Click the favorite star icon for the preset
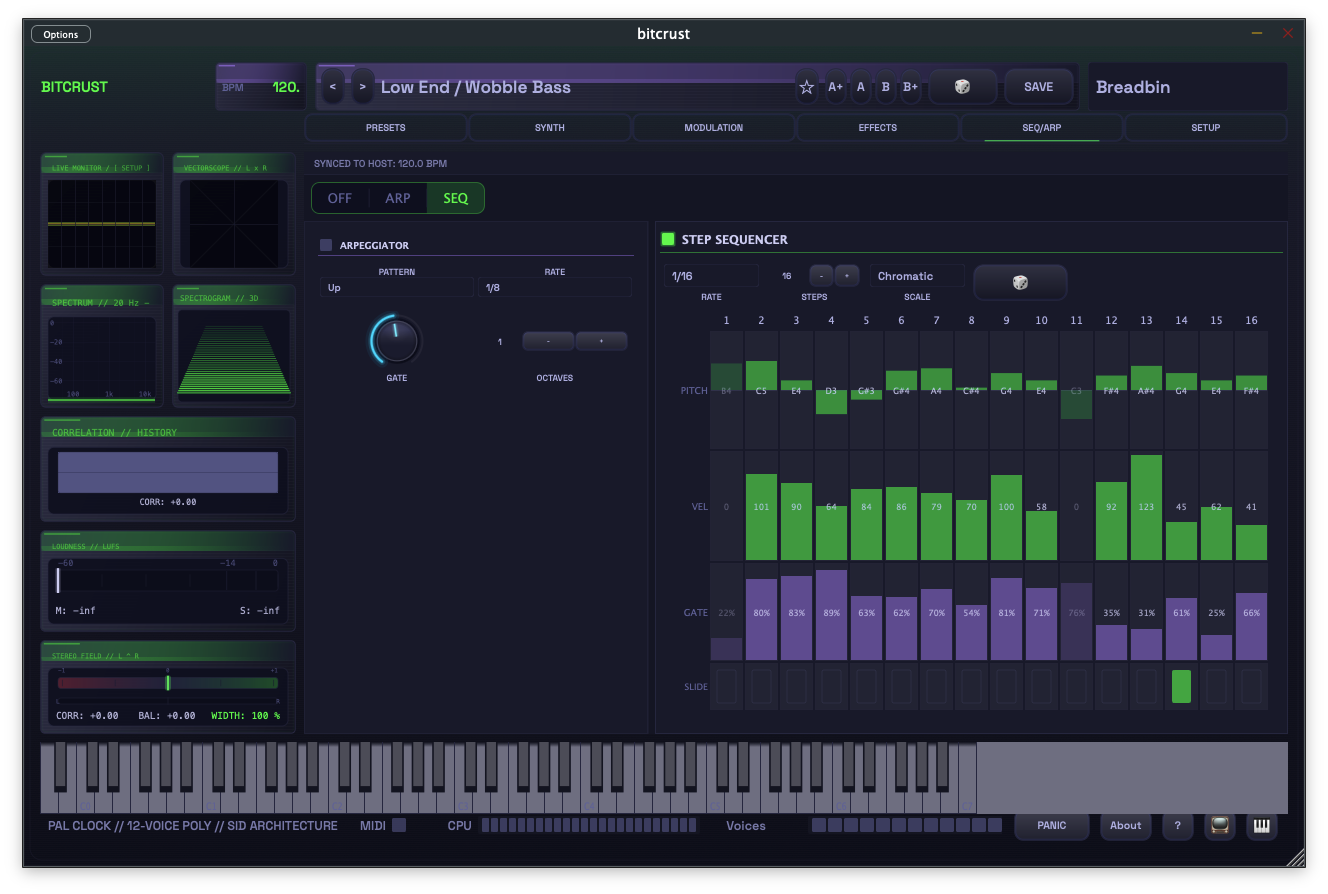The height and width of the screenshot is (894, 1328). (x=806, y=87)
